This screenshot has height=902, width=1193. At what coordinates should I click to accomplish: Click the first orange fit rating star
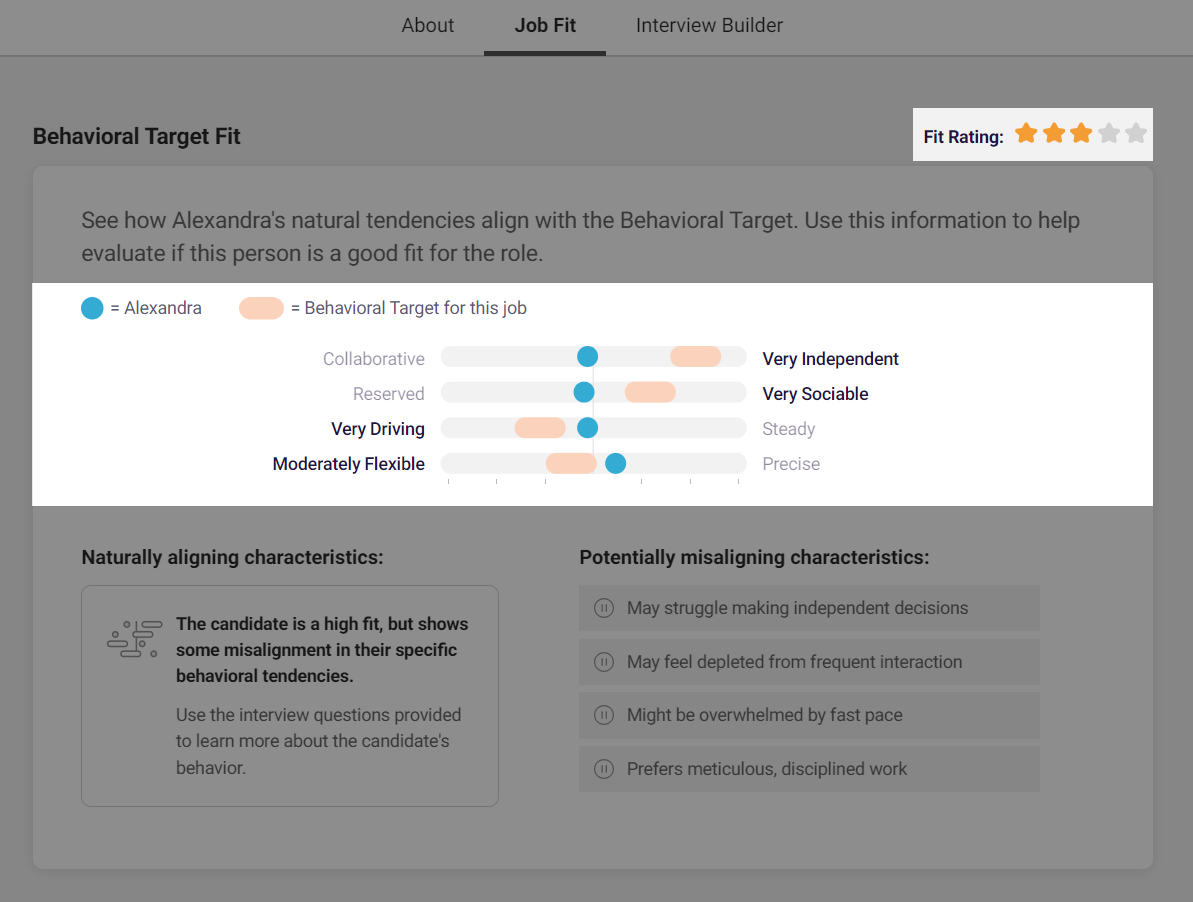click(1026, 134)
